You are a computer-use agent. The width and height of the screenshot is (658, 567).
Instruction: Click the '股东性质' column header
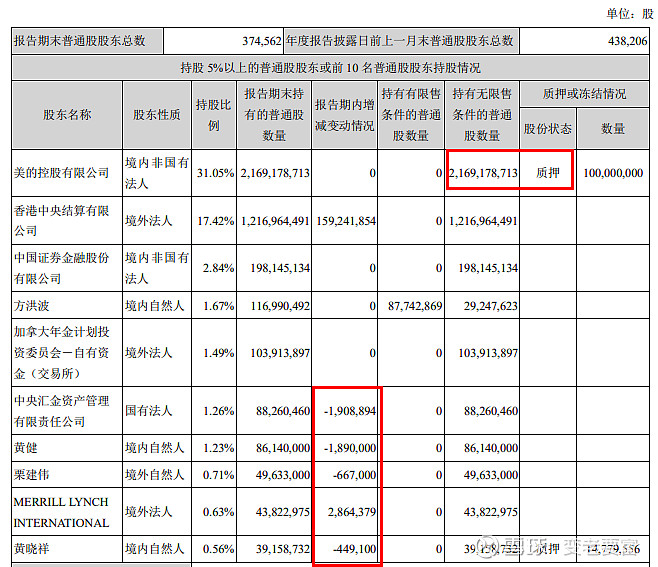pyautogui.click(x=157, y=115)
